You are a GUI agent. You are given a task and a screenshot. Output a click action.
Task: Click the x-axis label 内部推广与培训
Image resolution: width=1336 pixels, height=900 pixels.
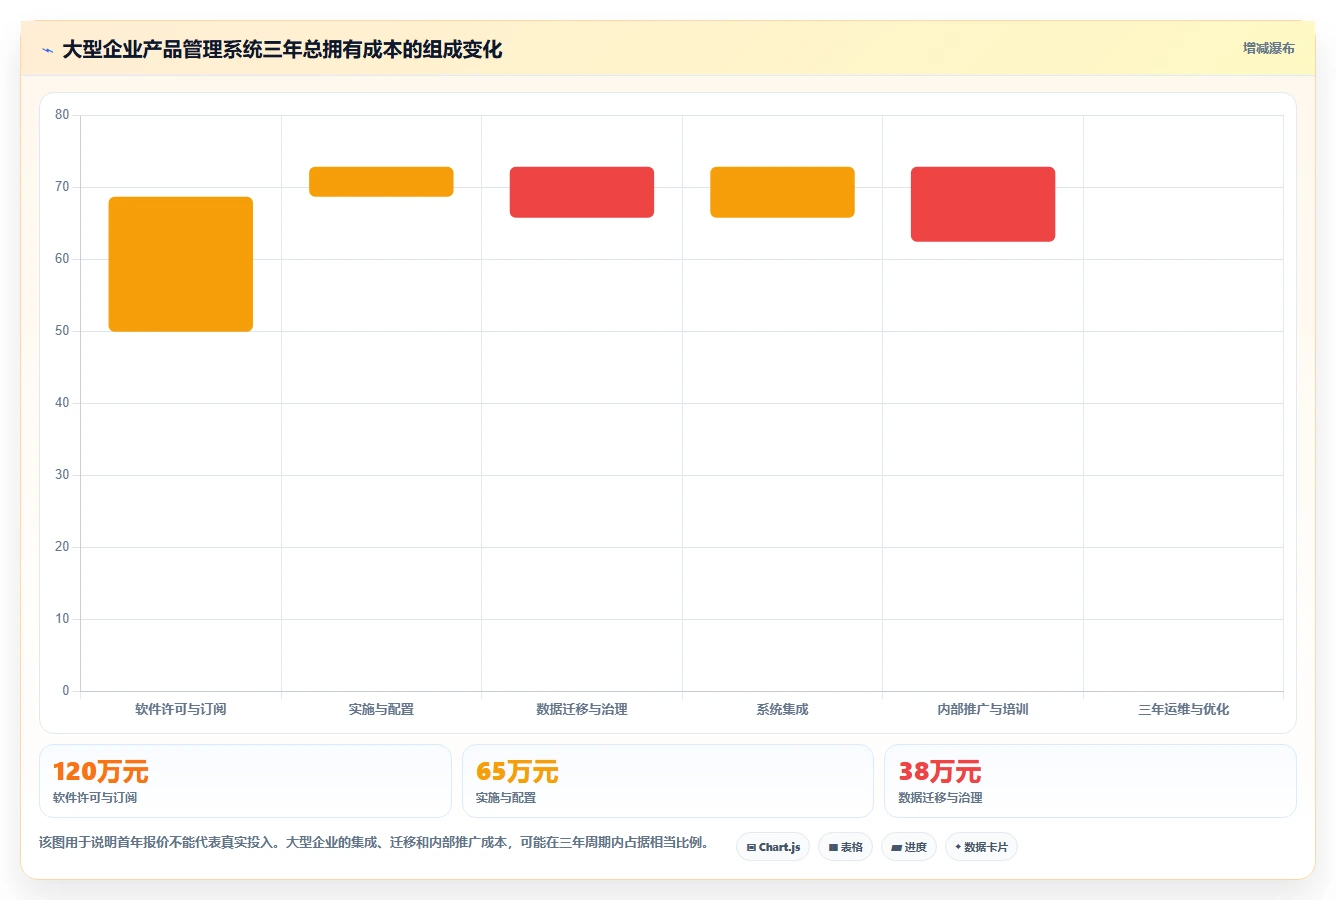pos(983,709)
